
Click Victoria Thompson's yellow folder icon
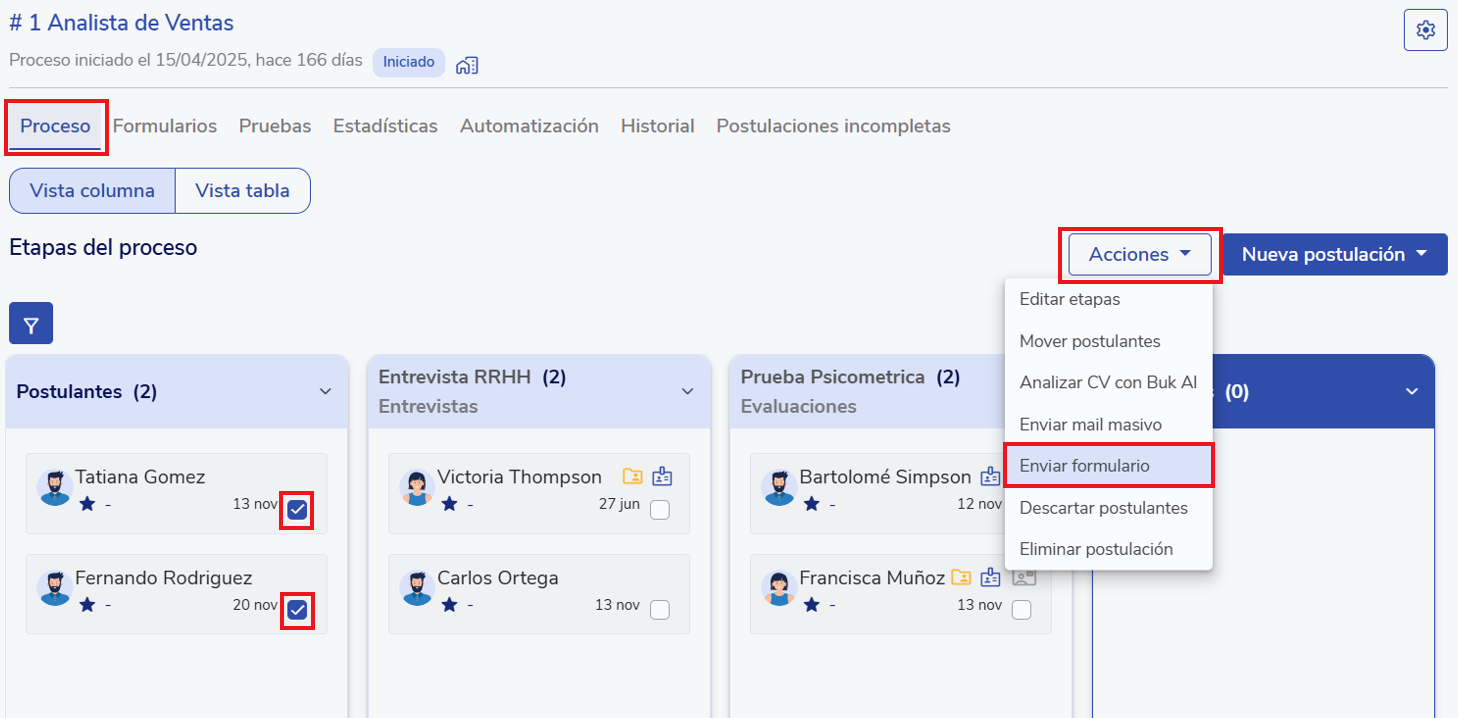(632, 477)
